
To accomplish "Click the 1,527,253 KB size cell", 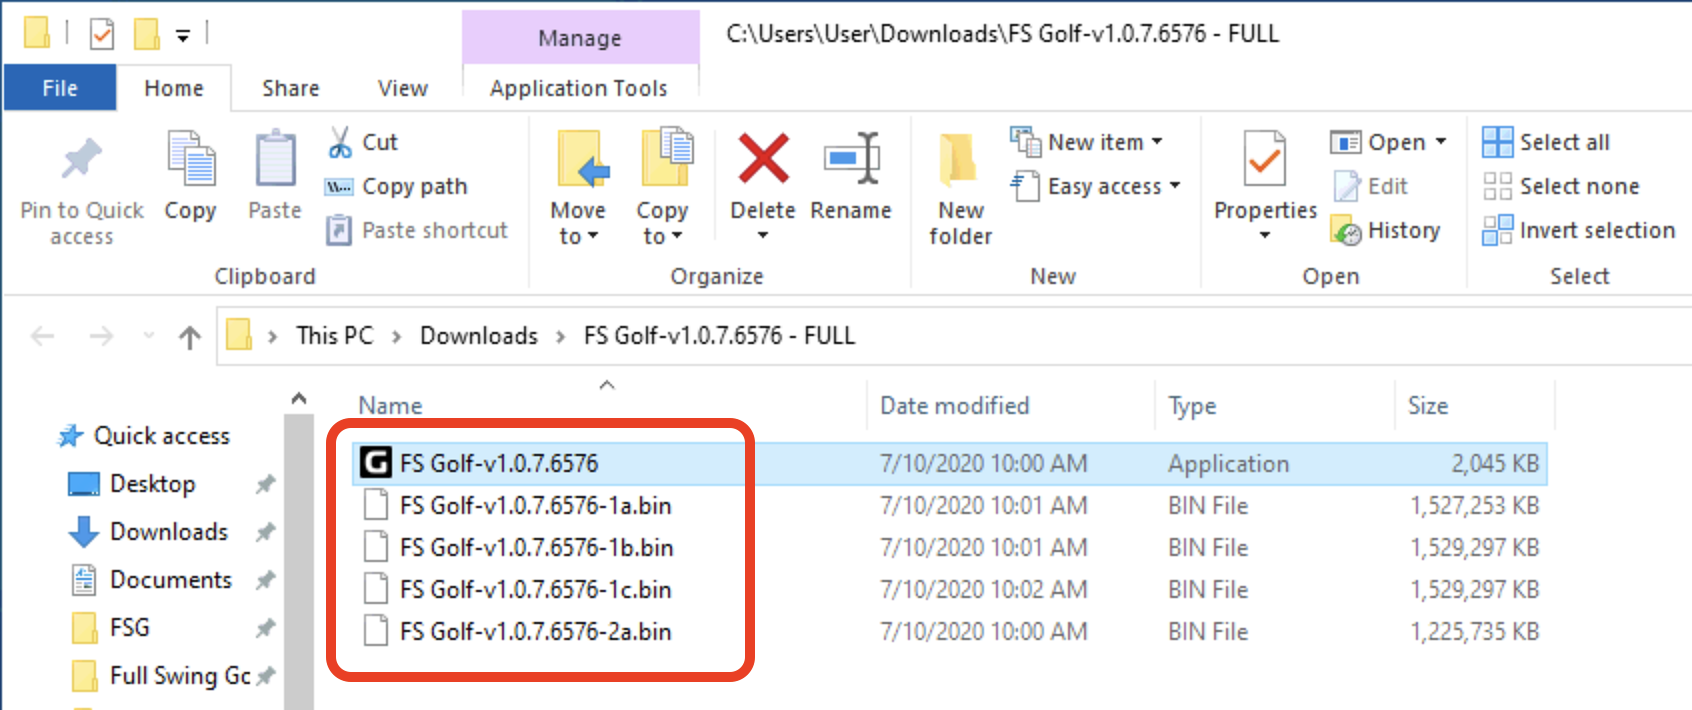I will click(1475, 506).
